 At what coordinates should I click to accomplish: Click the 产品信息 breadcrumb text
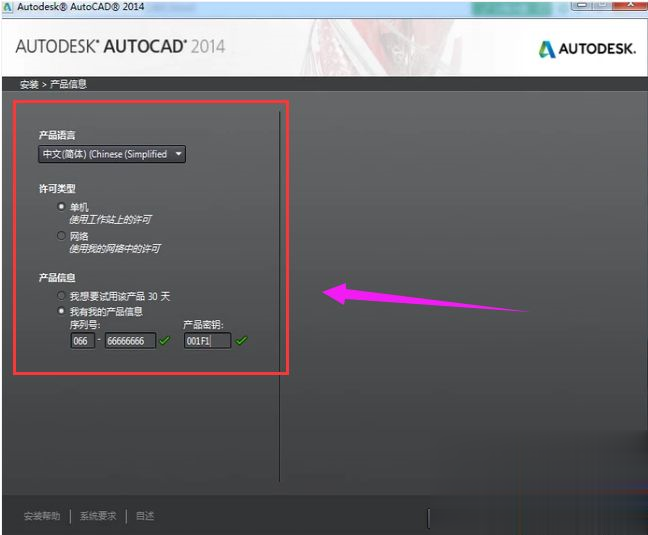click(x=68, y=84)
